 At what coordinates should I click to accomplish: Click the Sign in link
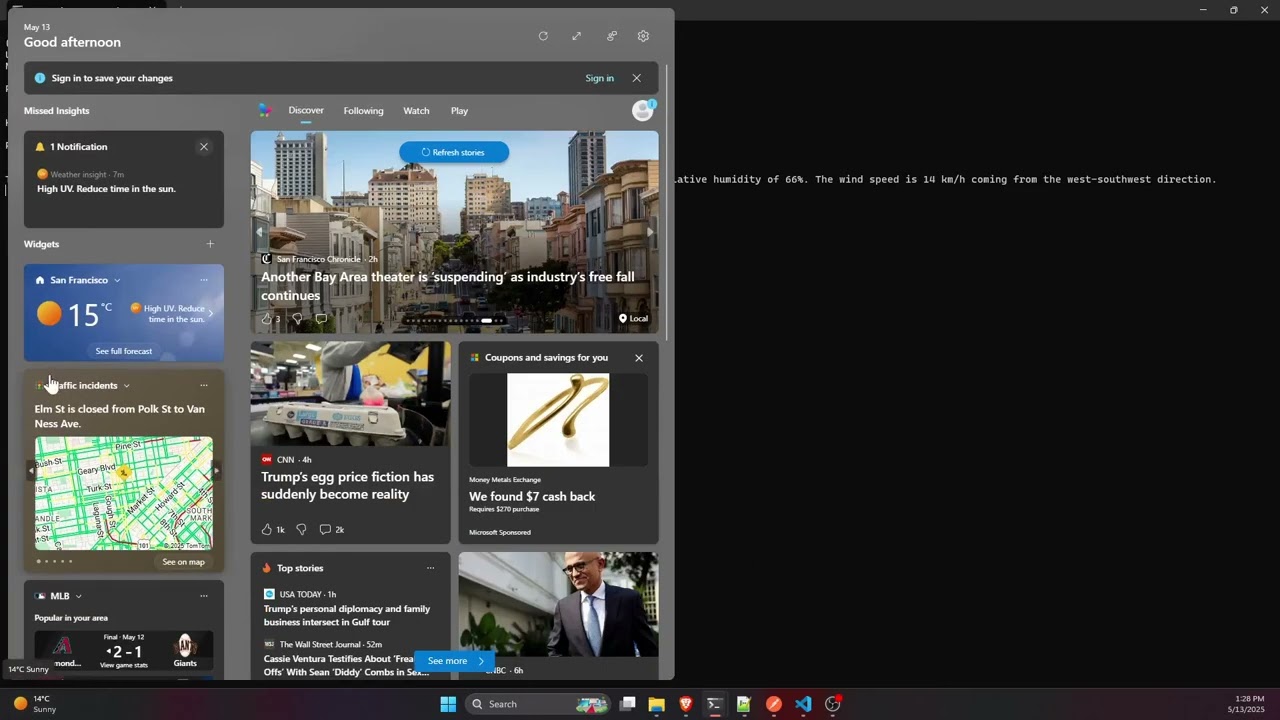pyautogui.click(x=600, y=78)
